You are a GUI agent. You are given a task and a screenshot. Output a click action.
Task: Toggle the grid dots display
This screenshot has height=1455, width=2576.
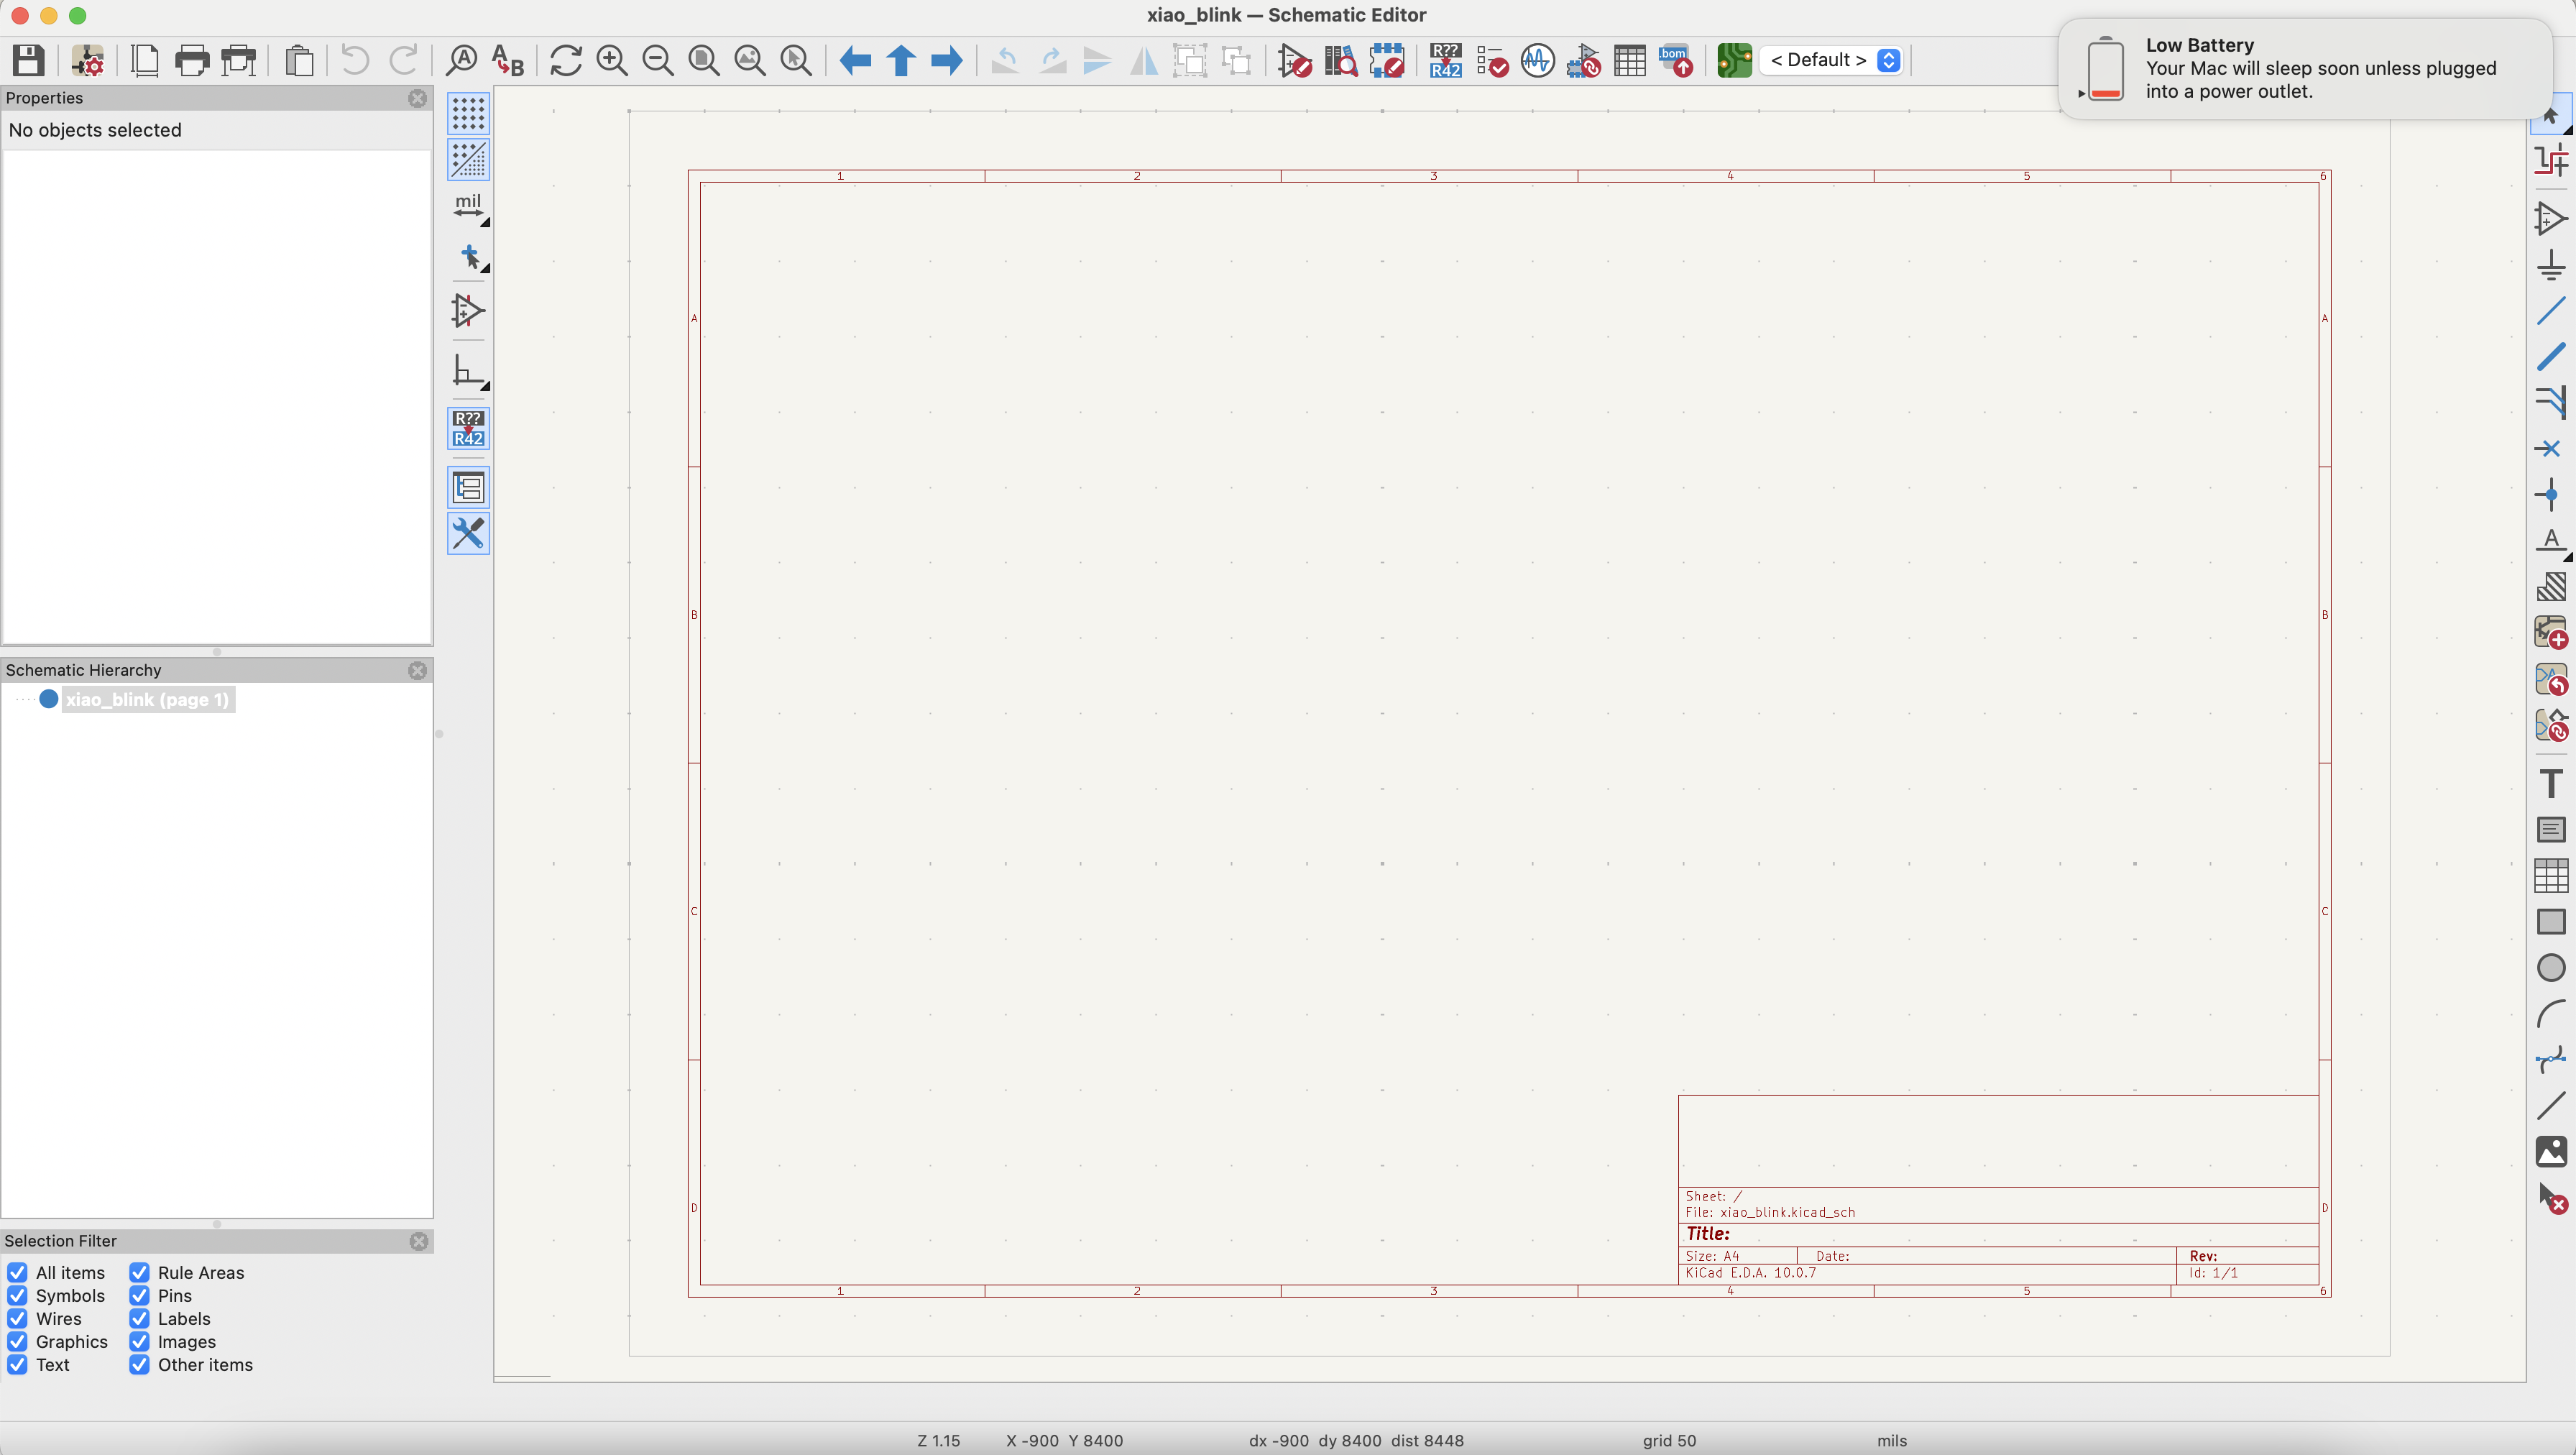tap(468, 114)
